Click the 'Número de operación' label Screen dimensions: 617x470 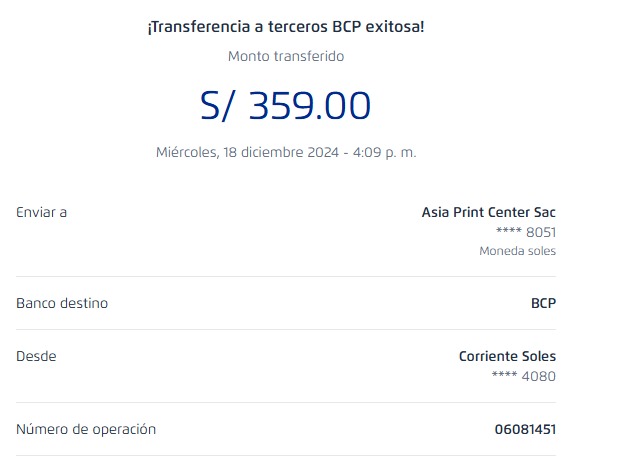click(86, 429)
